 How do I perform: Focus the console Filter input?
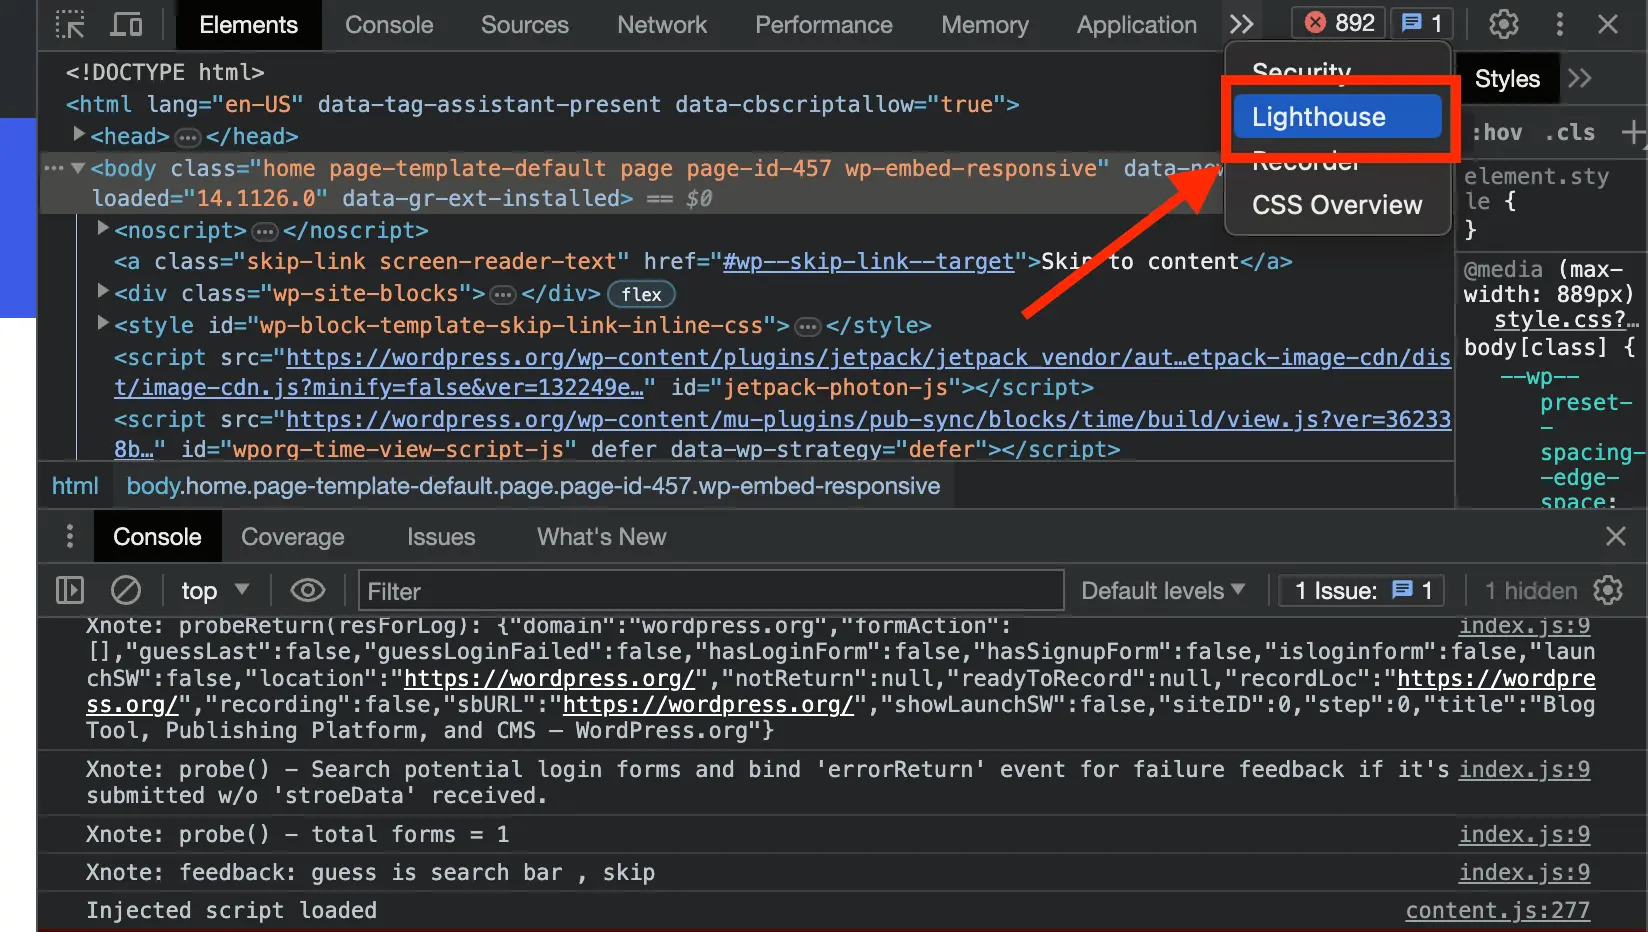pyautogui.click(x=711, y=591)
